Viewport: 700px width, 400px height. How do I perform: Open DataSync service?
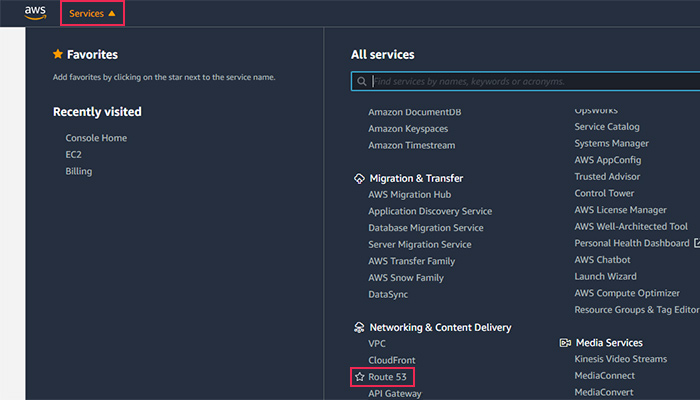tap(388, 295)
